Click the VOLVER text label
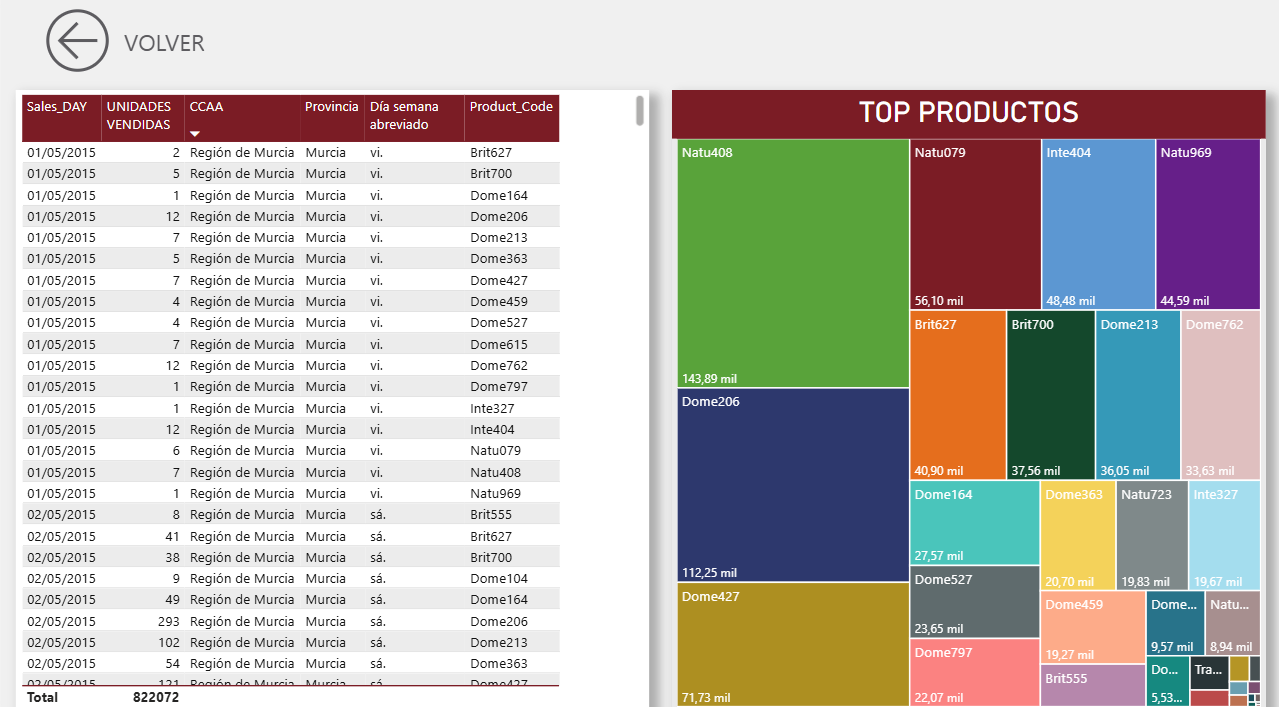1279x707 pixels. tap(164, 43)
